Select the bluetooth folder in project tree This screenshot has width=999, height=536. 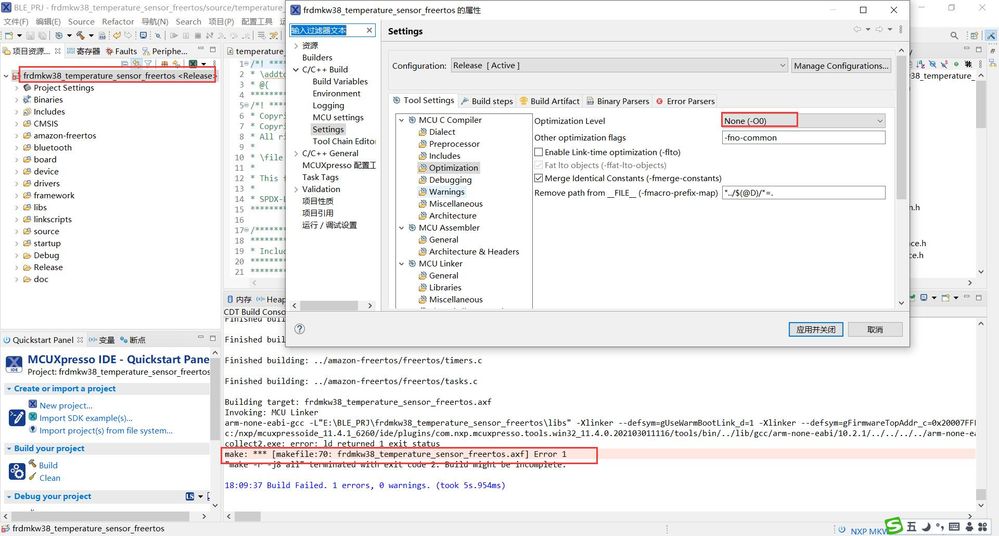(52, 148)
